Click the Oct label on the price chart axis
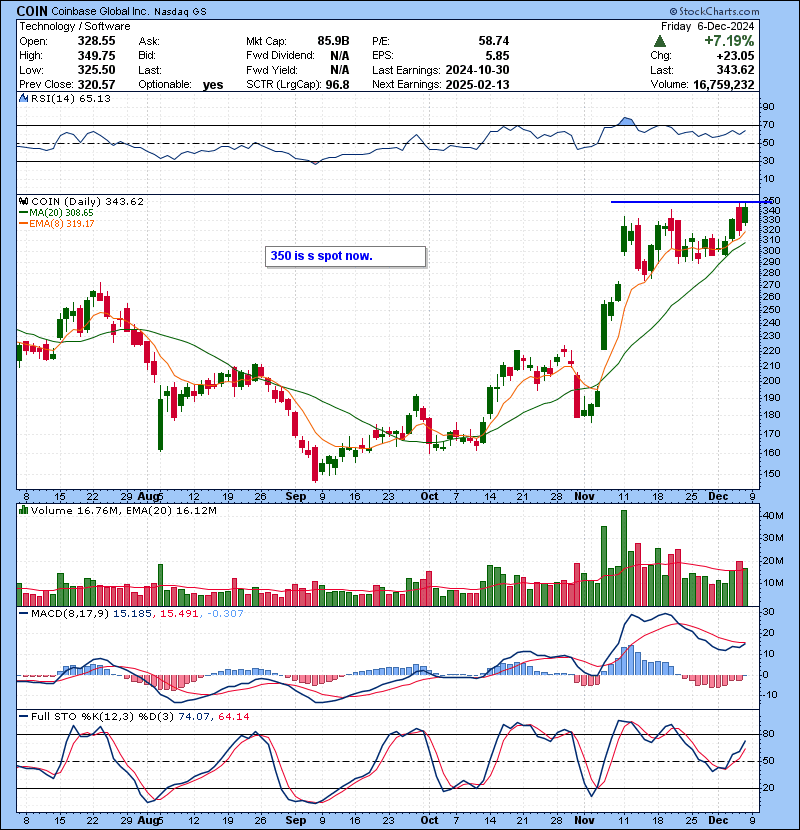Screen dimensions: 800x830 coord(429,497)
